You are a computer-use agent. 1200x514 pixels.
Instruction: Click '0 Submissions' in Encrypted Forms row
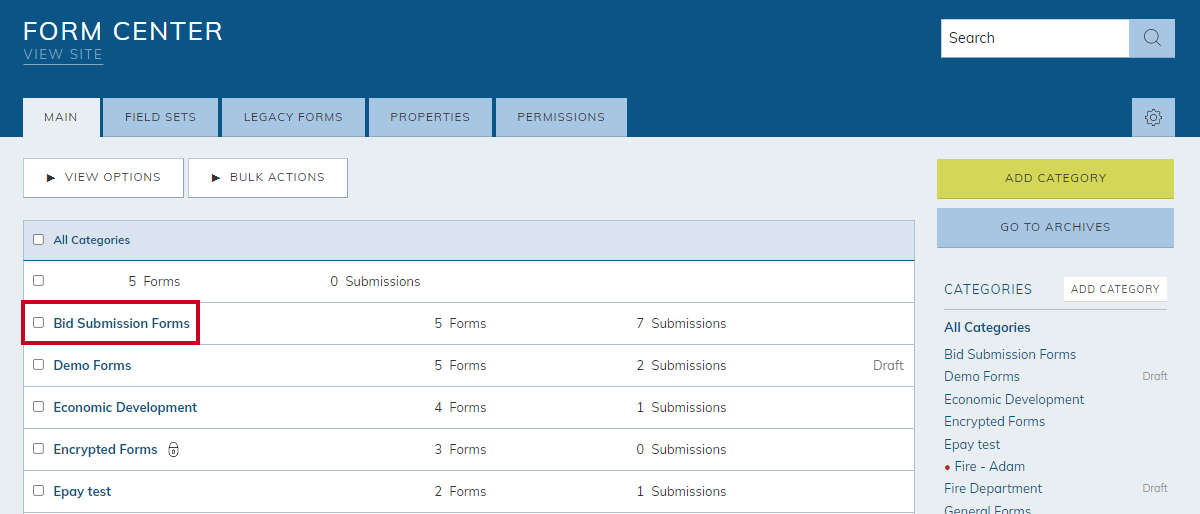click(681, 449)
